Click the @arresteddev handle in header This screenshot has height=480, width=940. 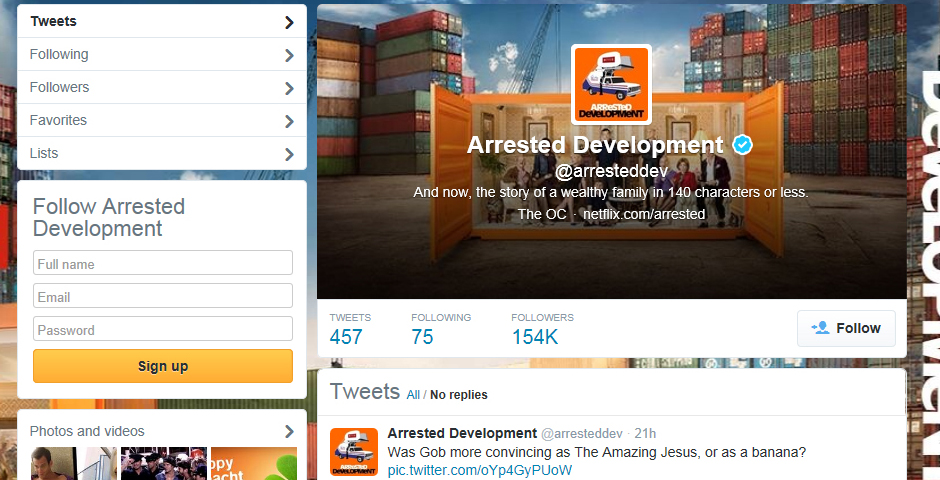(x=611, y=171)
